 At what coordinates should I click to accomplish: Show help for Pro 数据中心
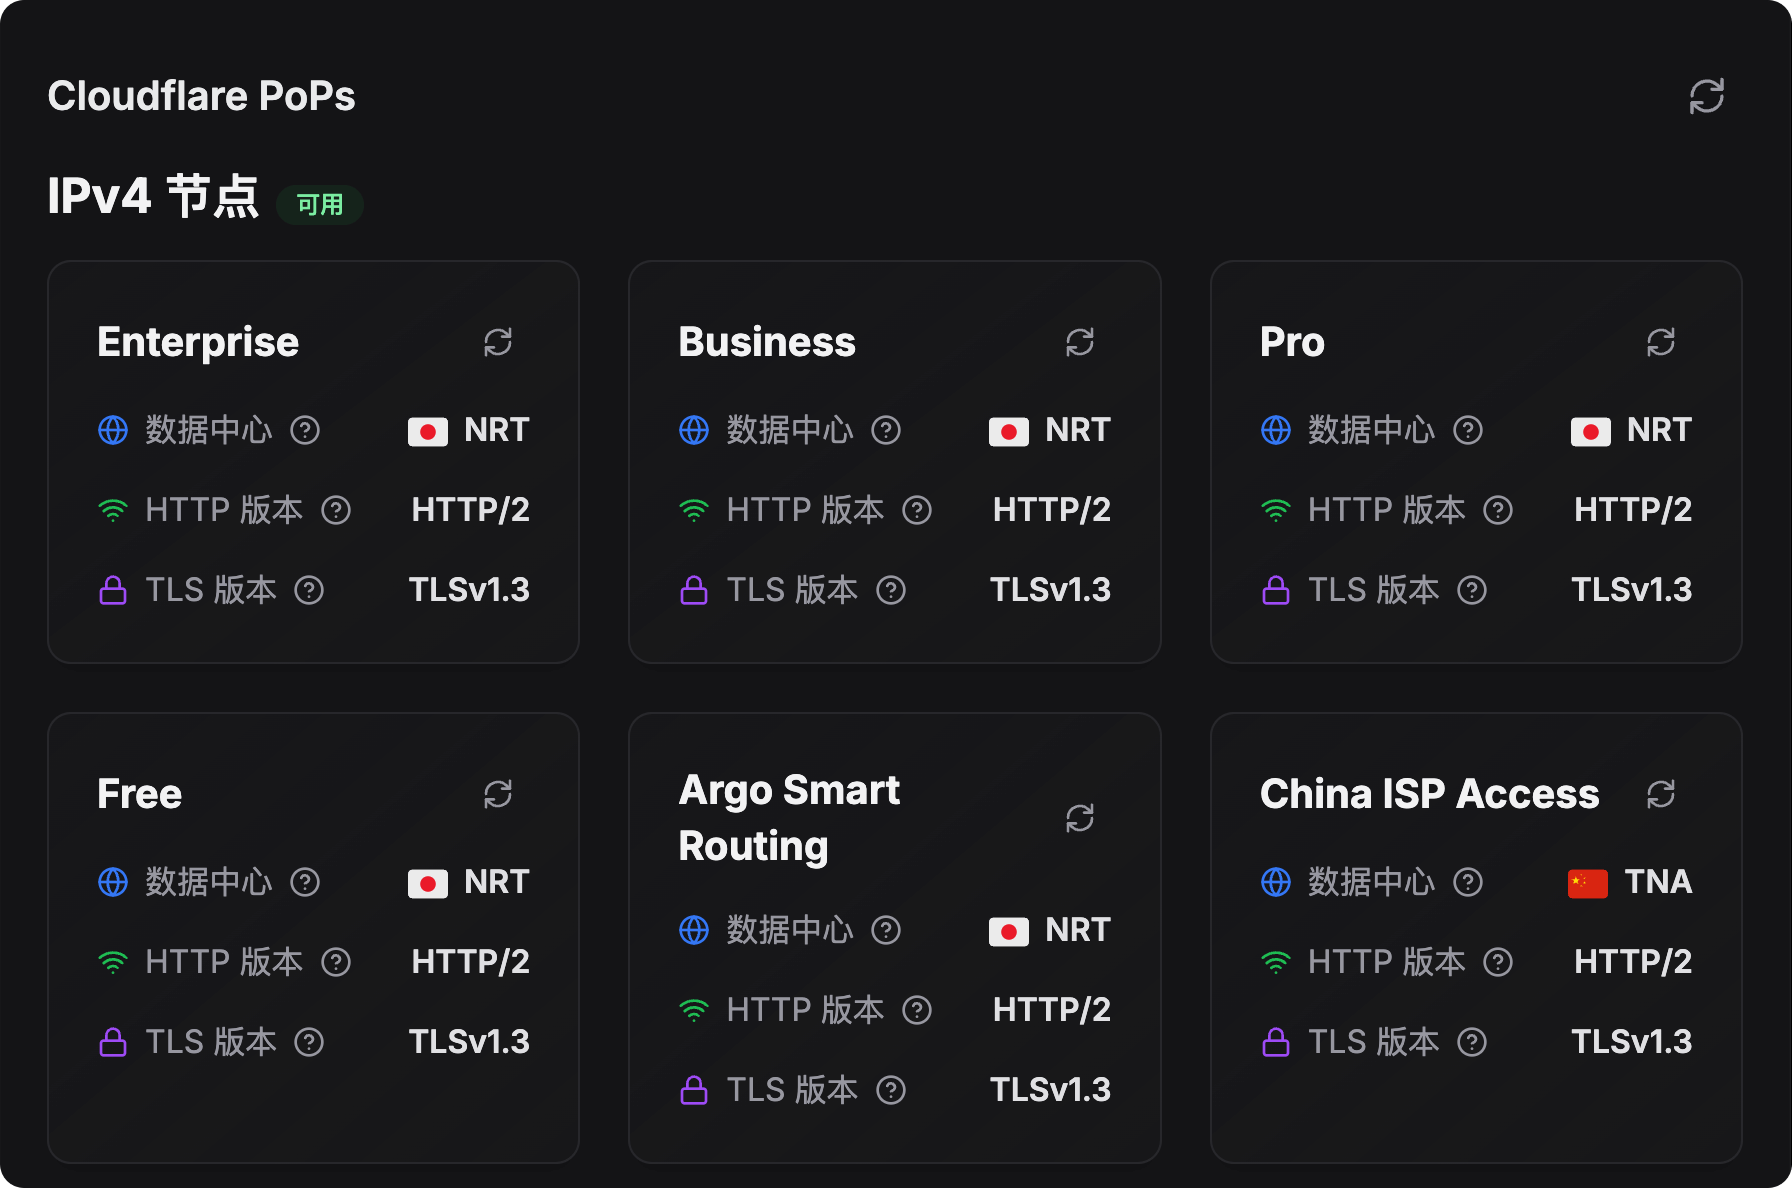pyautogui.click(x=1467, y=431)
